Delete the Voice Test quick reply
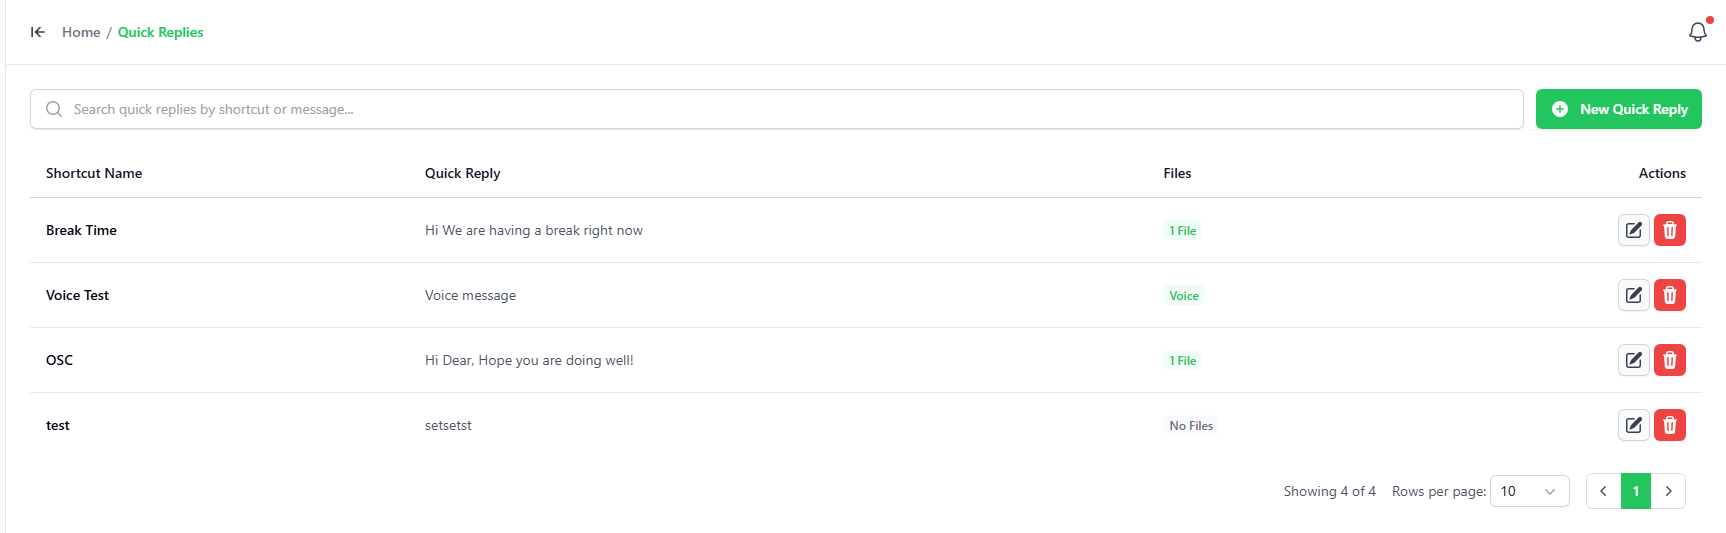Screen dimensions: 1726x533 tap(1670, 295)
